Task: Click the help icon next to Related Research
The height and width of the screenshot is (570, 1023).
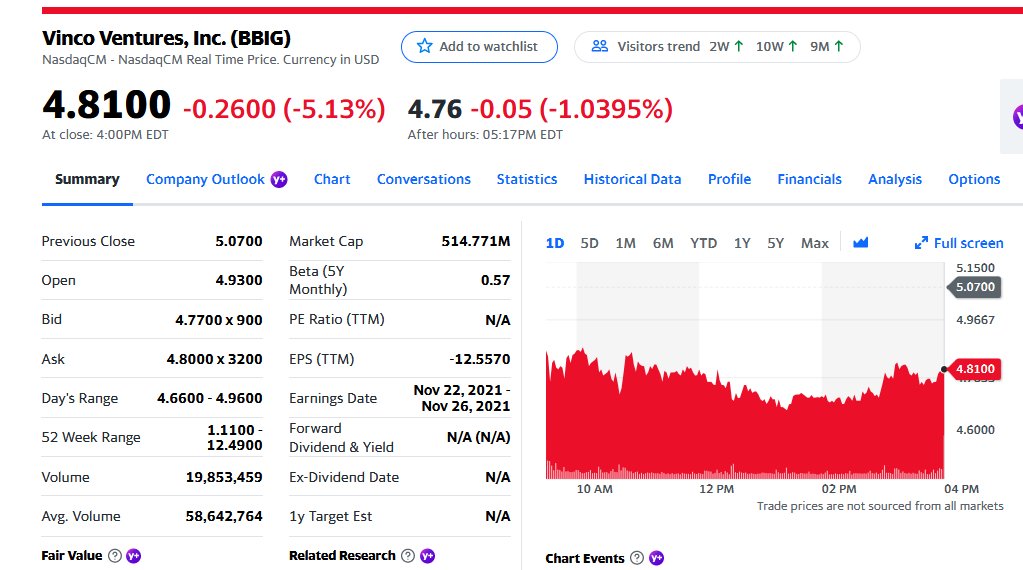Action: pos(408,556)
